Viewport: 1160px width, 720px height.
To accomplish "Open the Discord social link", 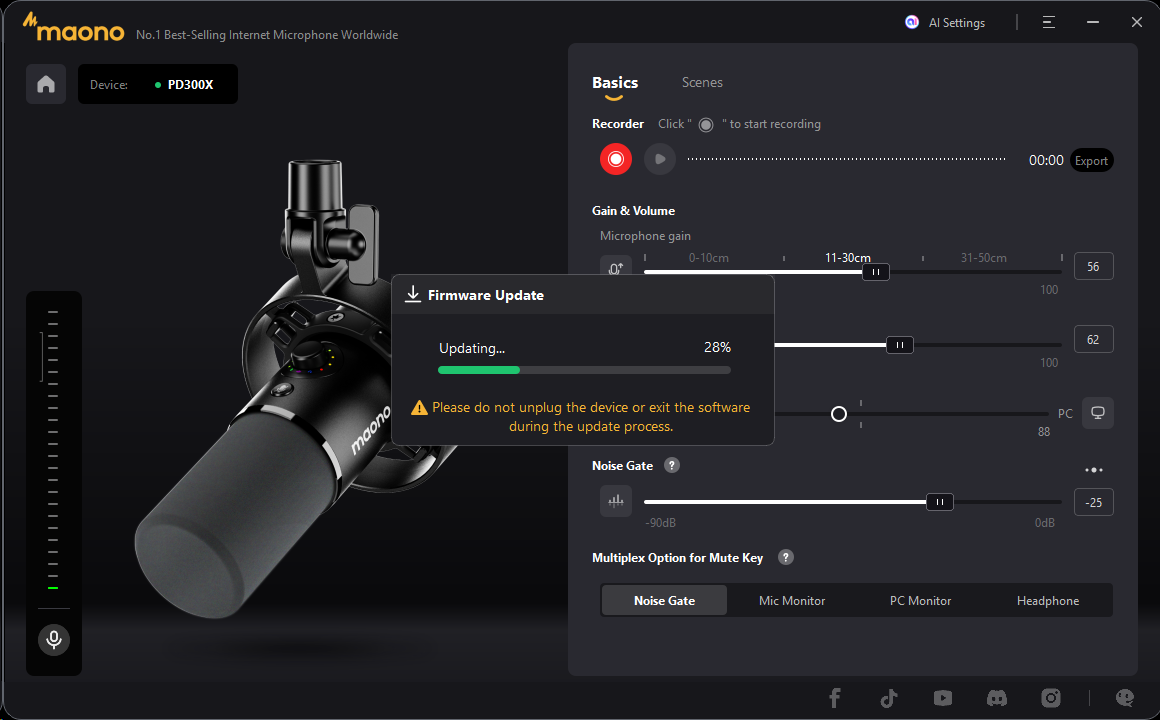I will click(996, 698).
